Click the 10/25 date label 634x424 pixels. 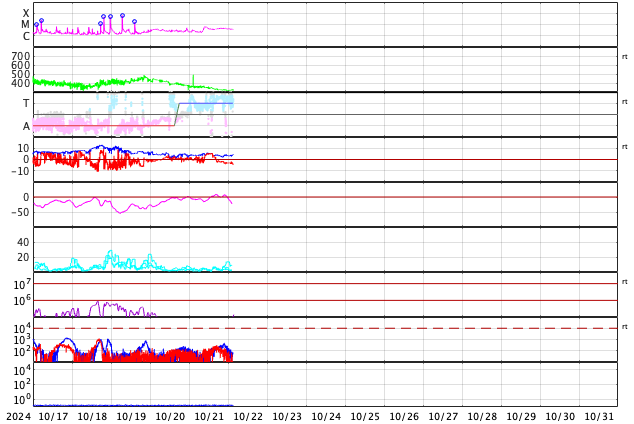click(x=365, y=417)
